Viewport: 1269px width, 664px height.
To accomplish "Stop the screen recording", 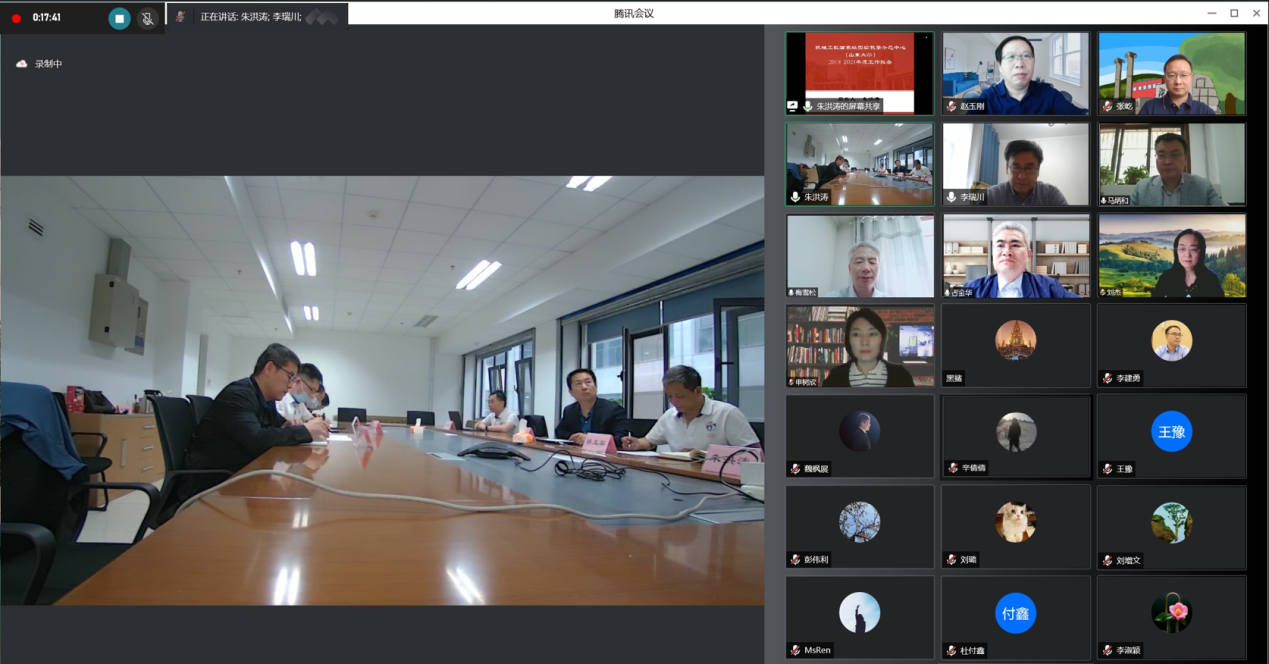I will [120, 18].
